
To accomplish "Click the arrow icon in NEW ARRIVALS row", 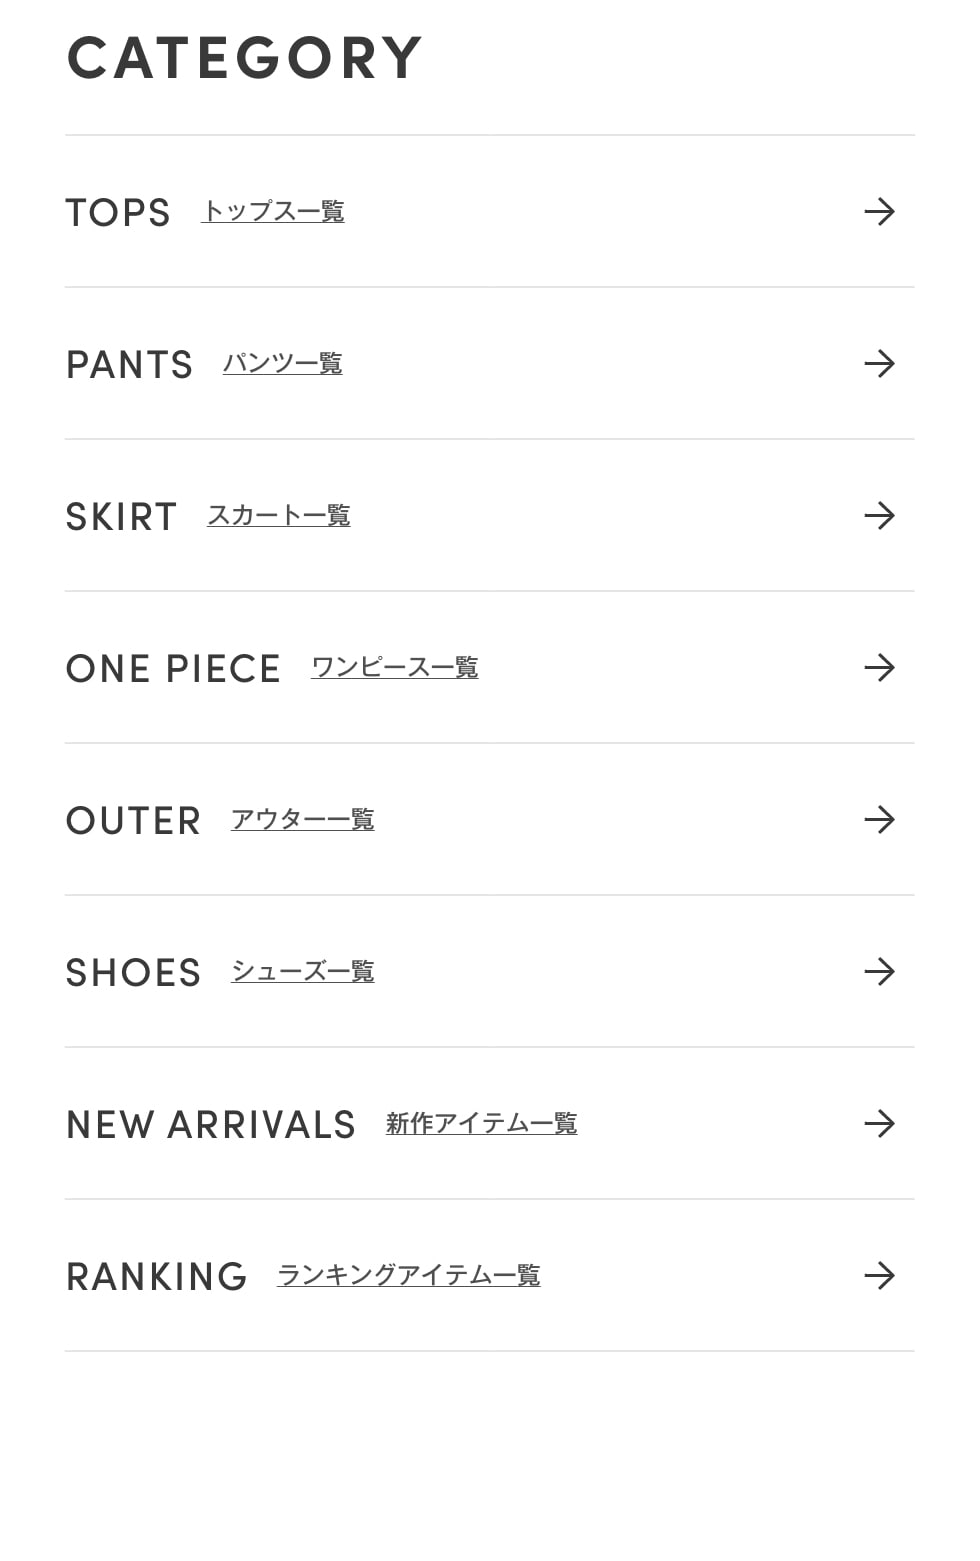I will pos(879,1124).
